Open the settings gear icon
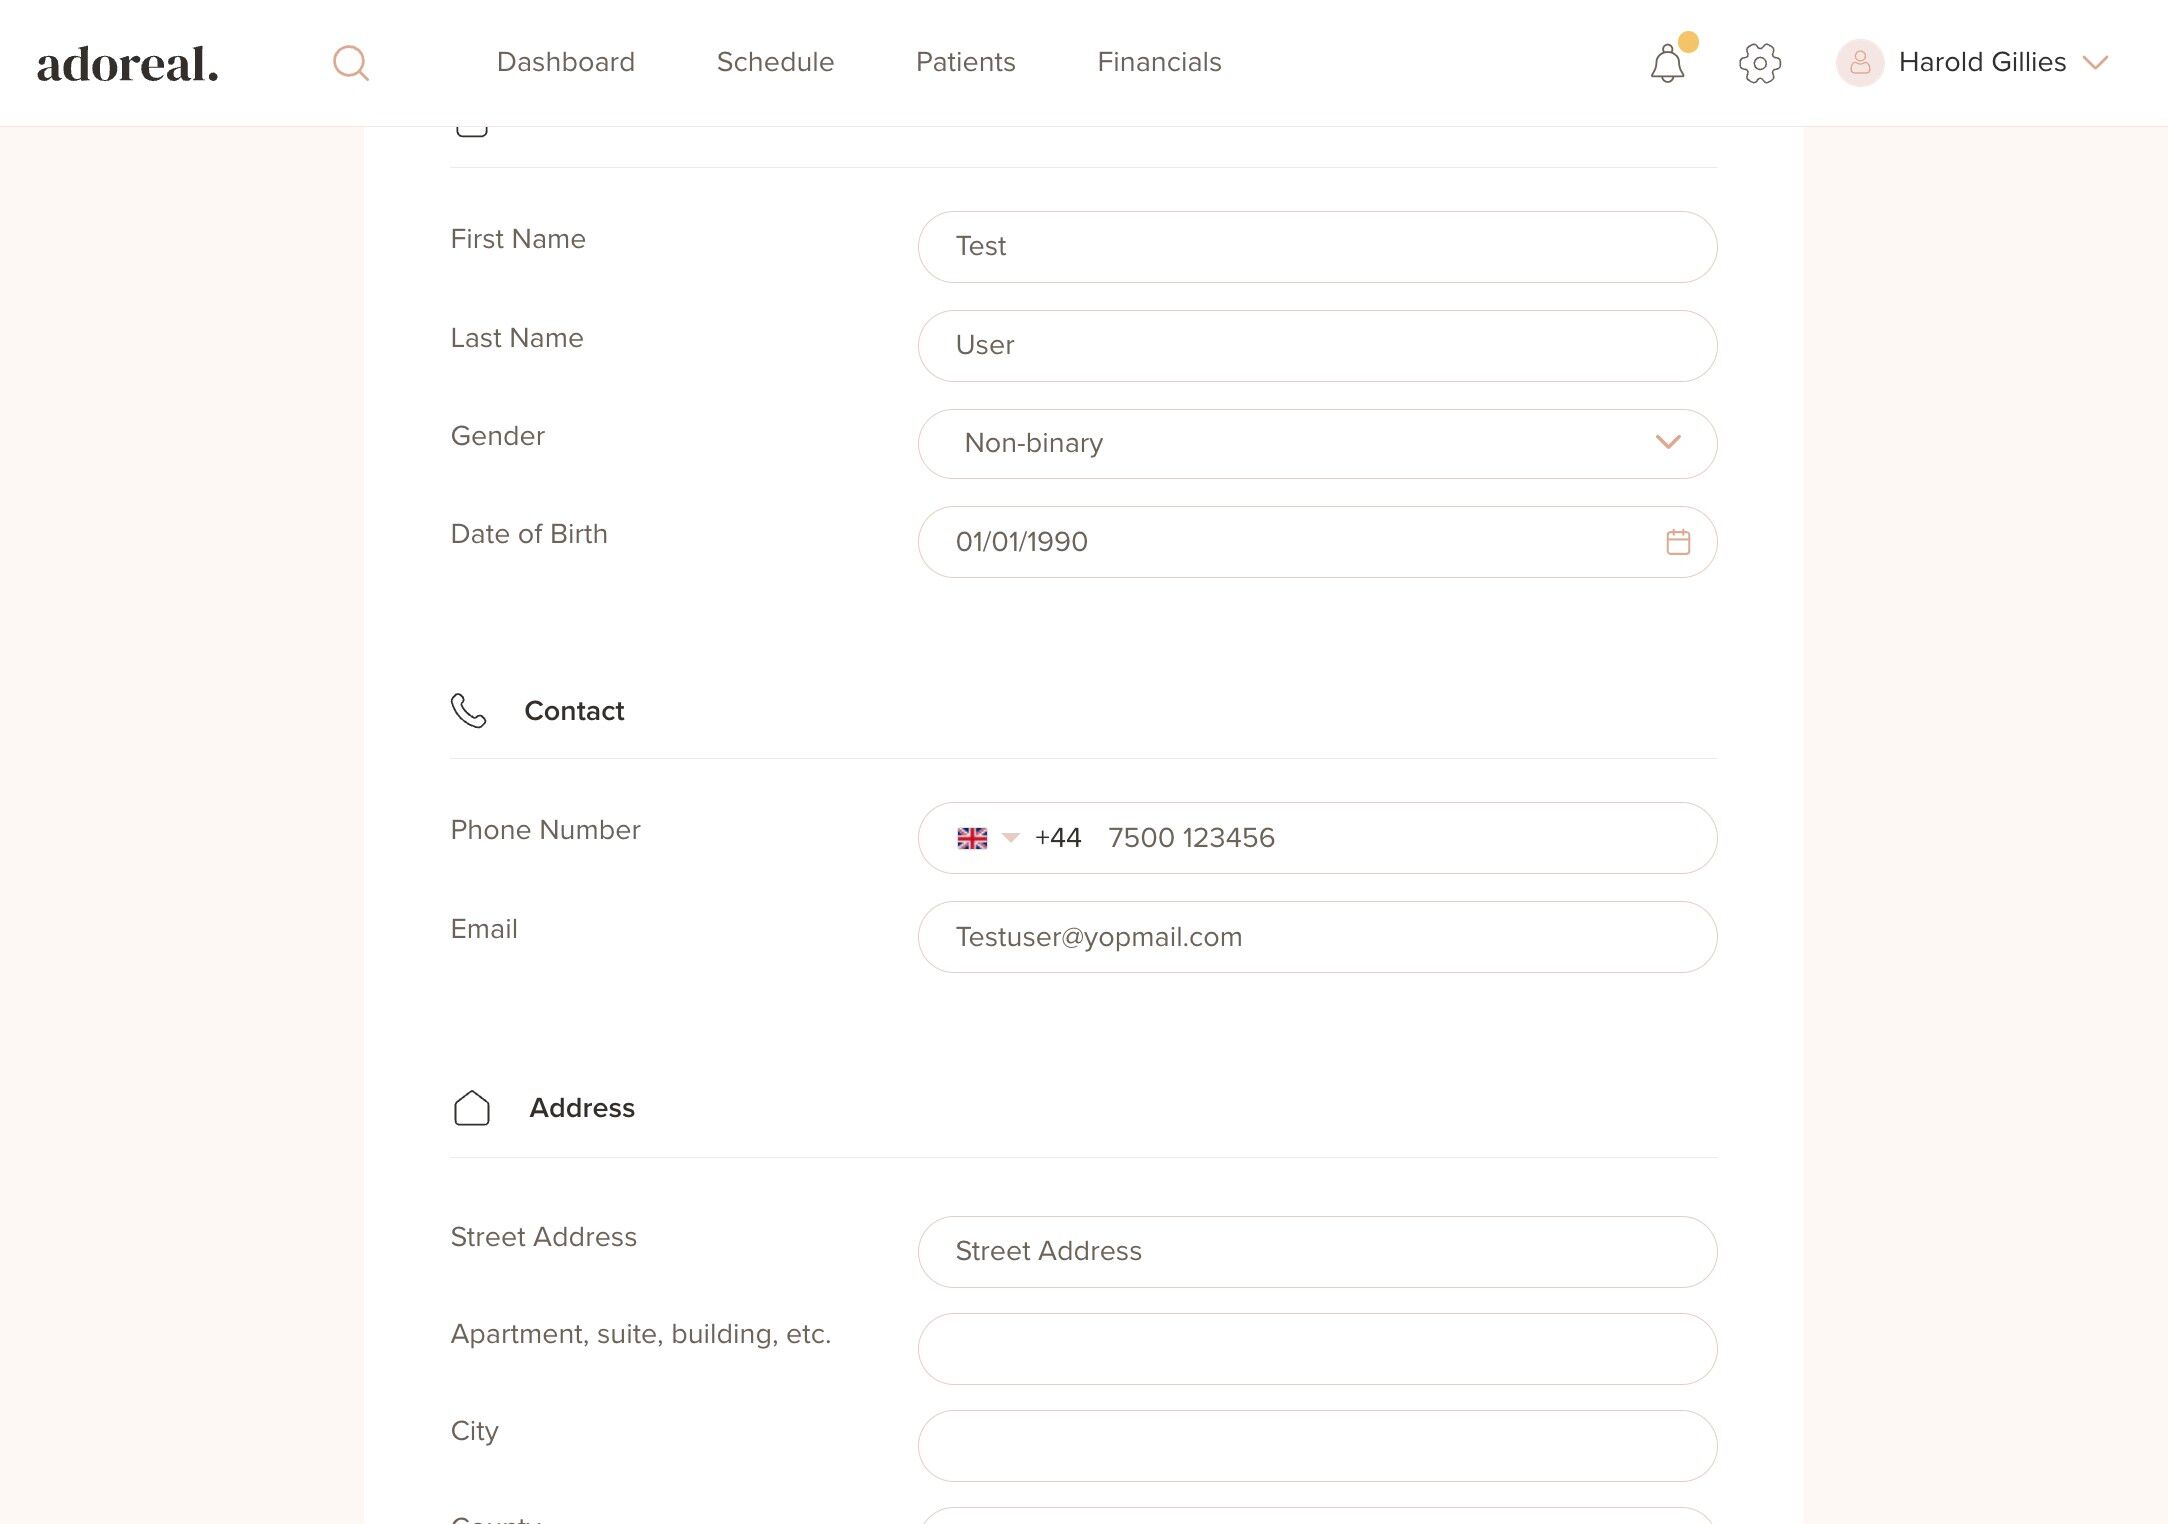This screenshot has height=1524, width=2168. click(x=1759, y=63)
